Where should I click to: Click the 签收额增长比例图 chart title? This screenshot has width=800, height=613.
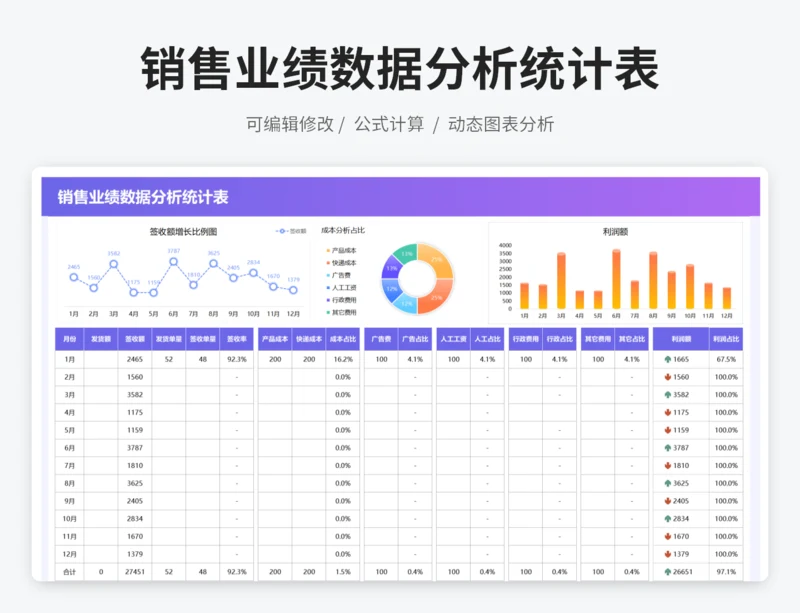[x=183, y=232]
